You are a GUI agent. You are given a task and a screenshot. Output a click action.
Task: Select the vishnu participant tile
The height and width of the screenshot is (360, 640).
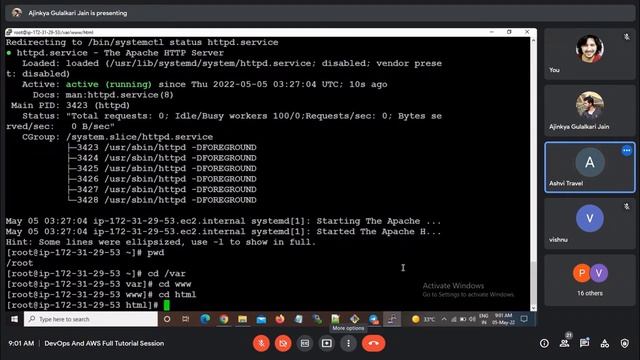[x=590, y=224]
